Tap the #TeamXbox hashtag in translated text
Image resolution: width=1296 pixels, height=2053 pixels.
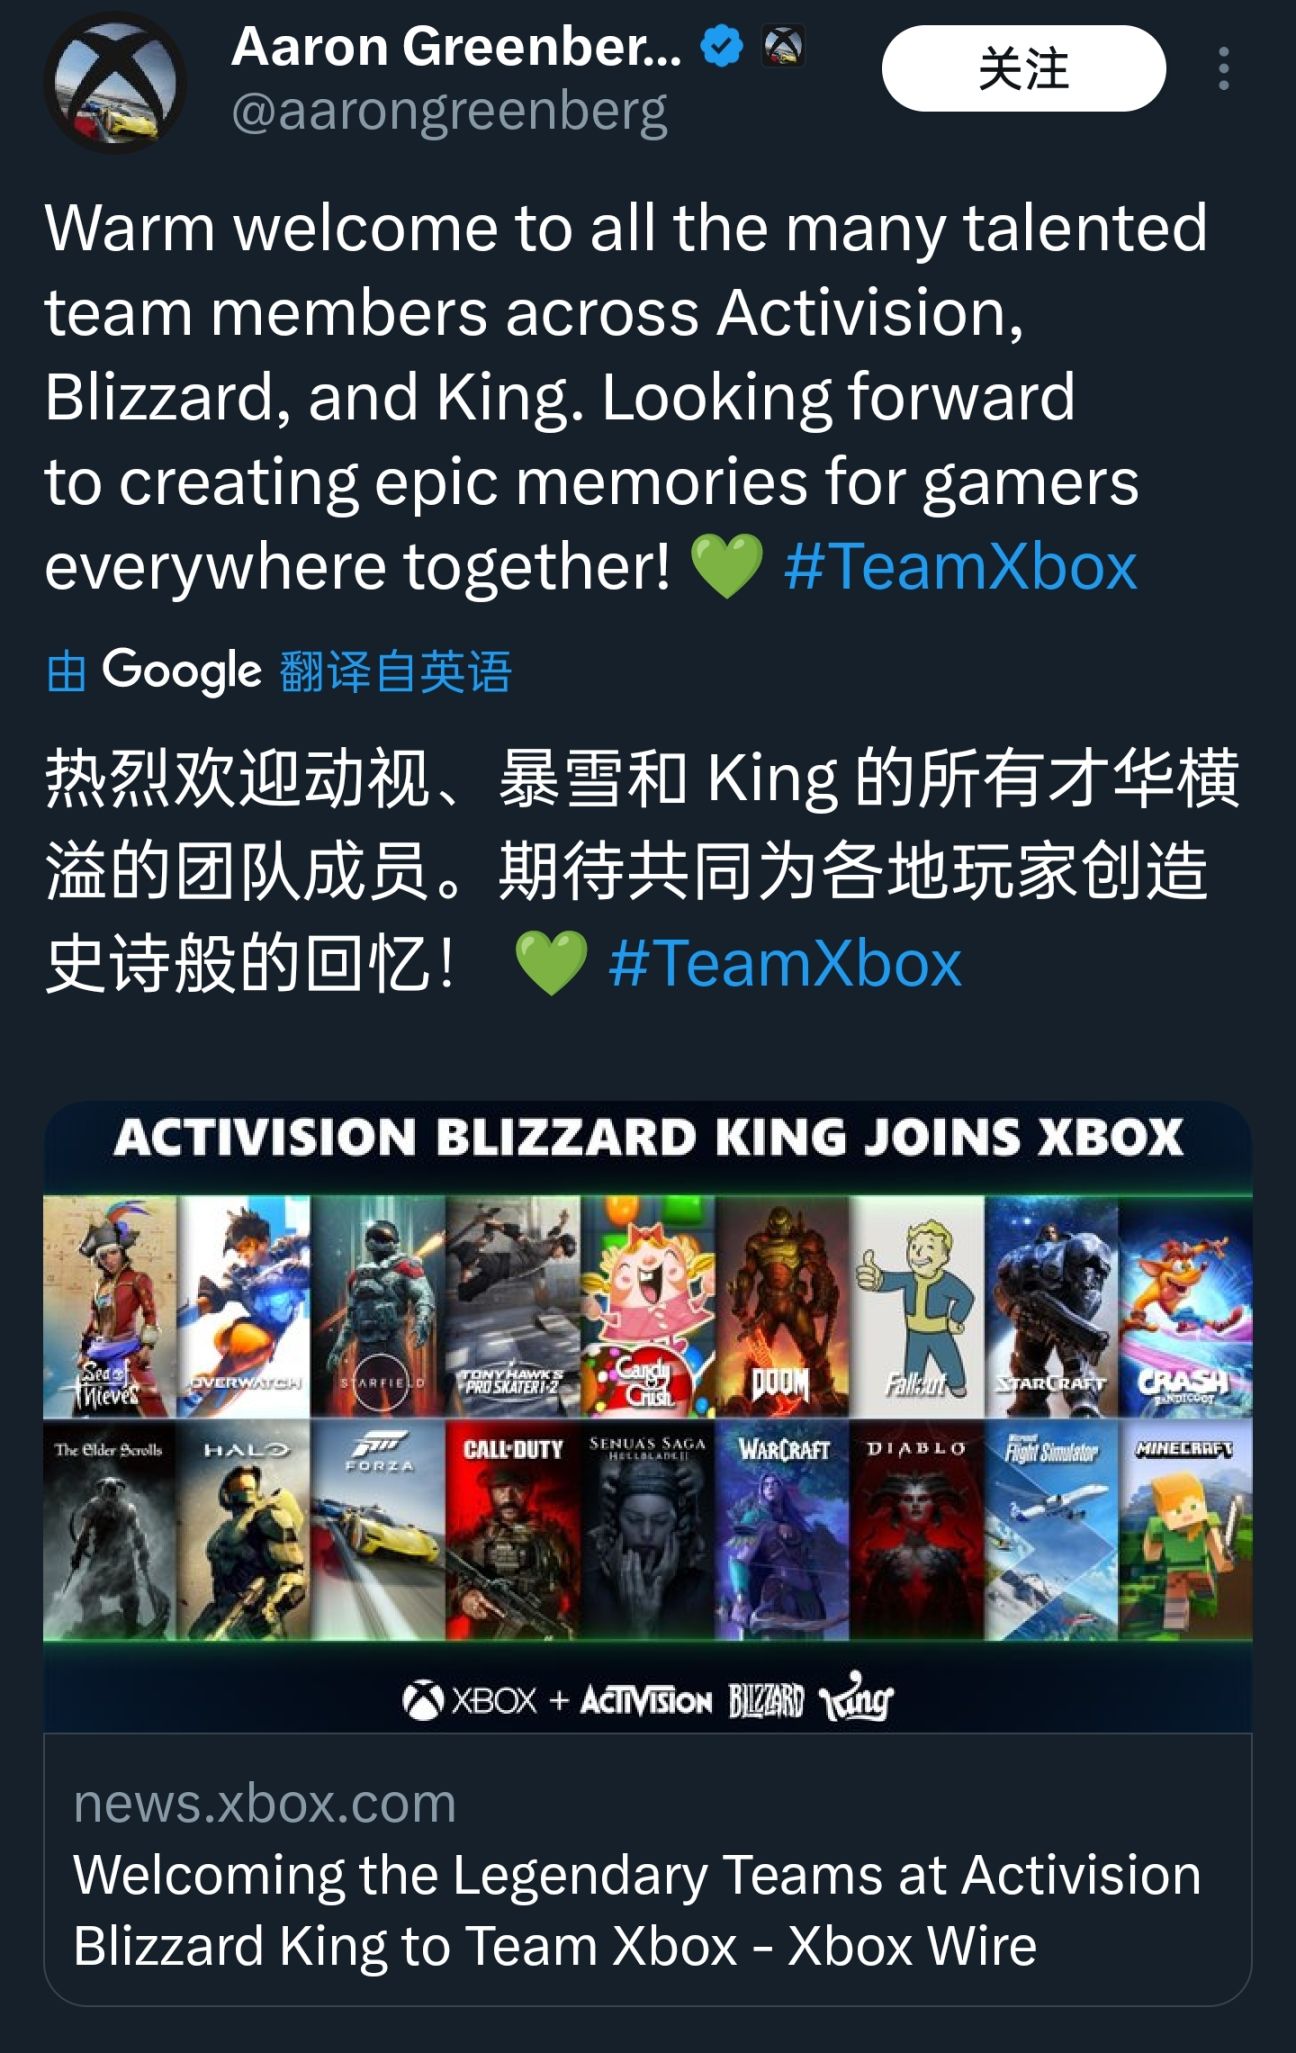(x=785, y=963)
